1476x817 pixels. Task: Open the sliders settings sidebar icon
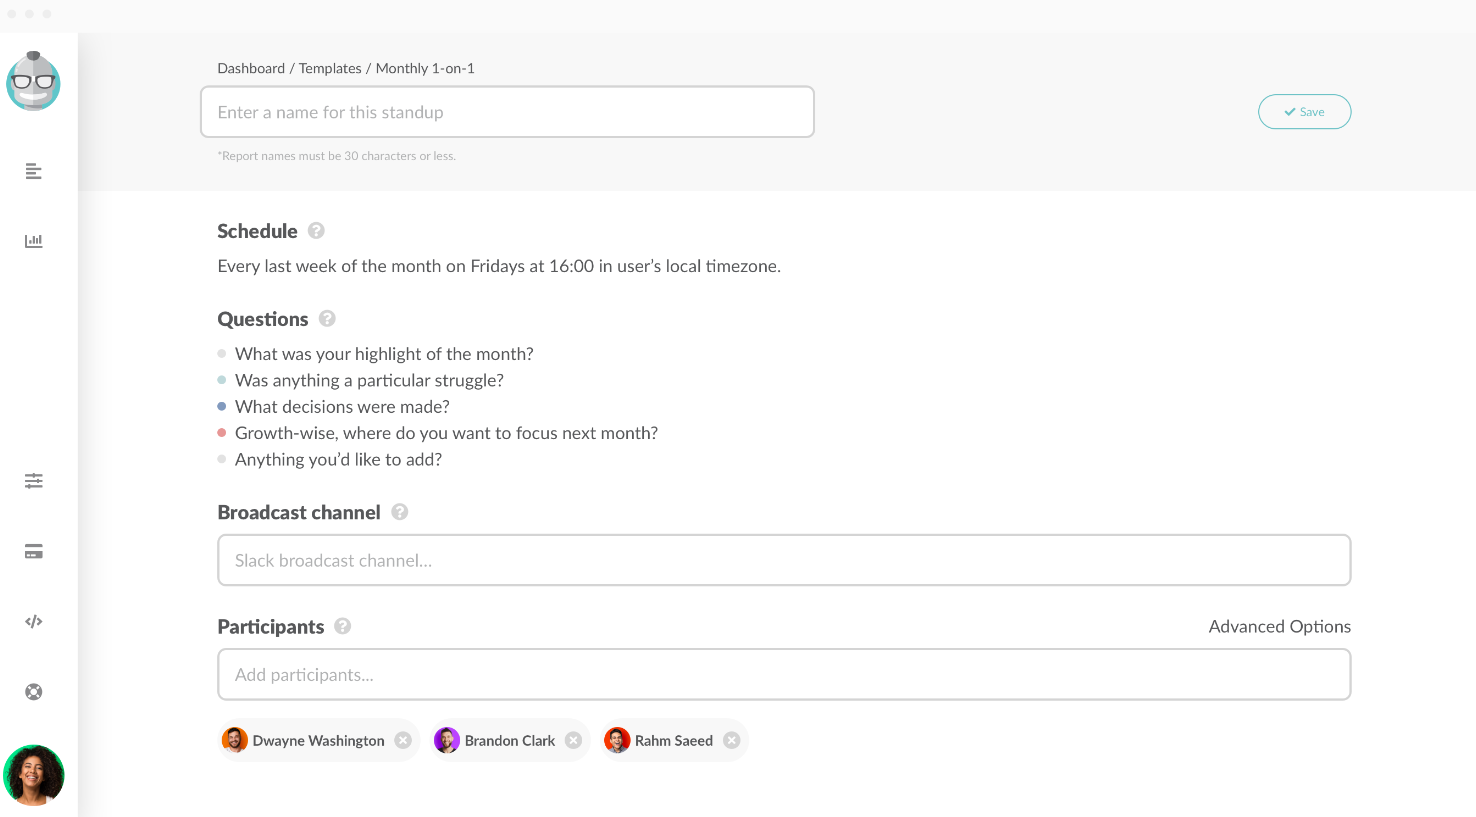34,481
